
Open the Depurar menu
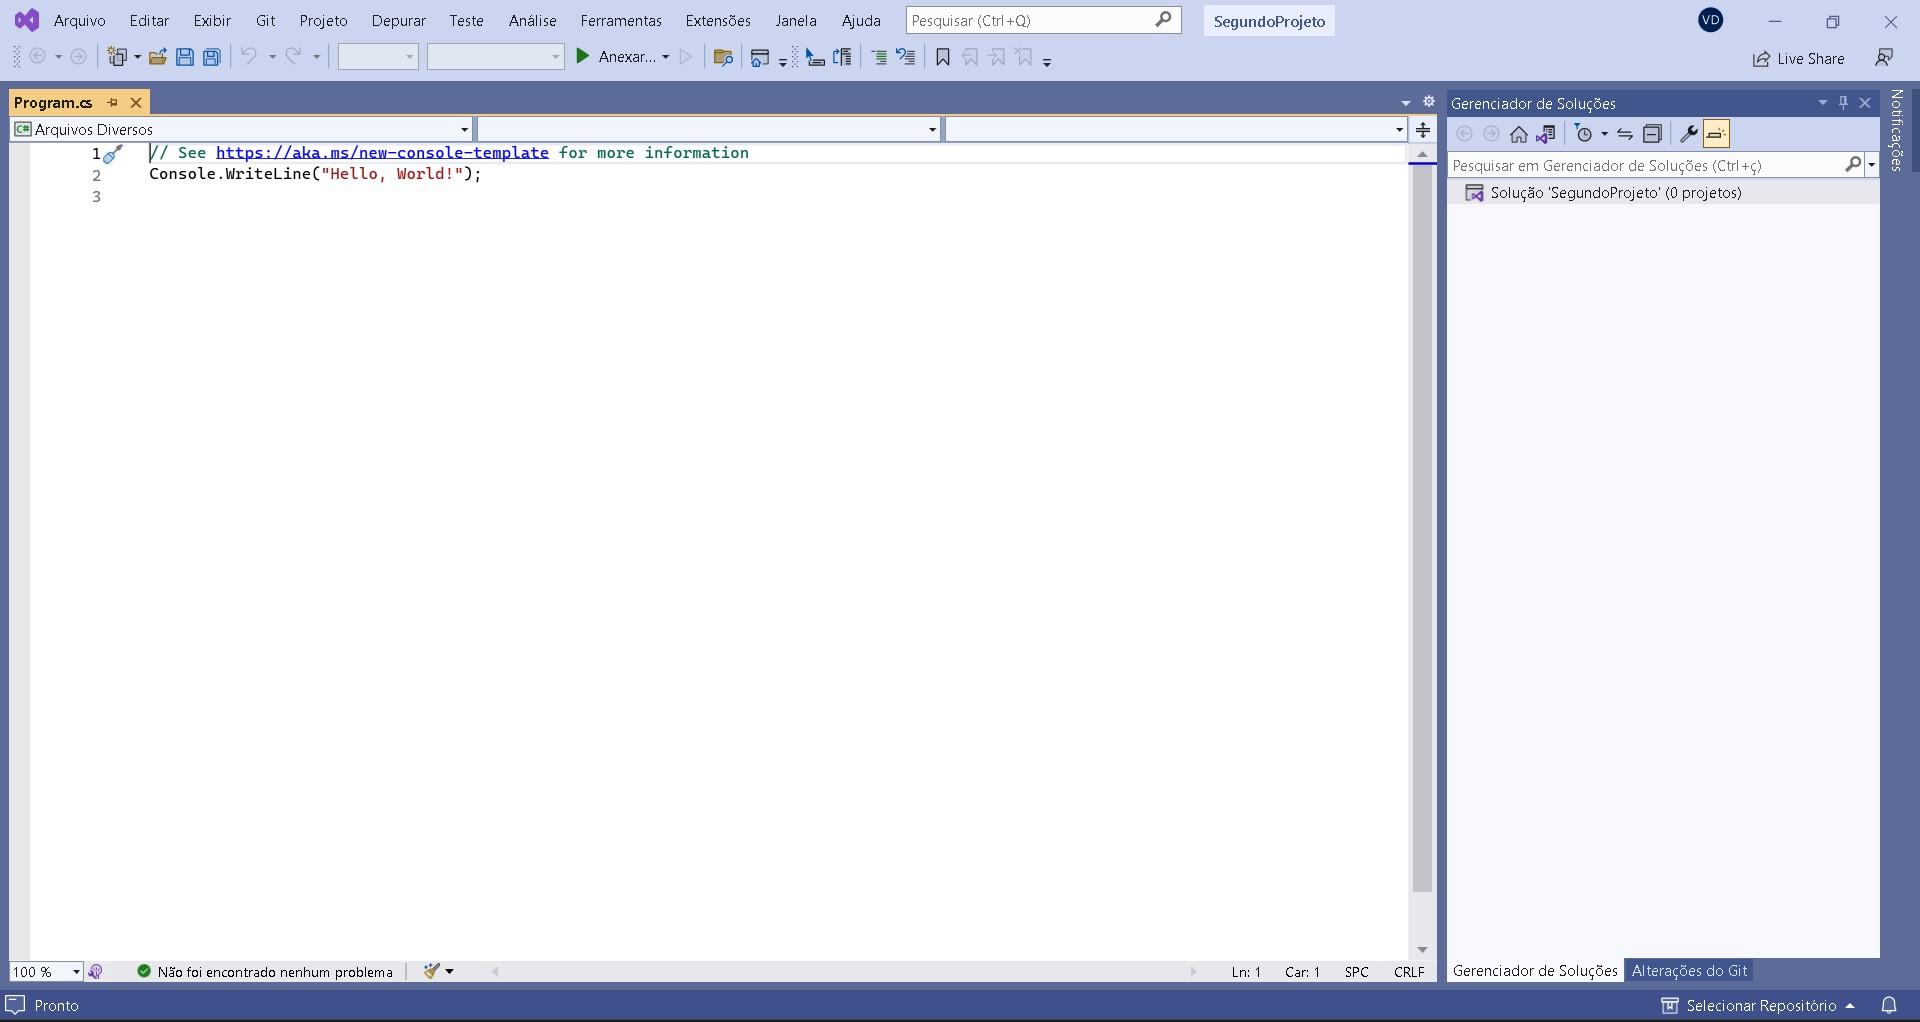[398, 20]
